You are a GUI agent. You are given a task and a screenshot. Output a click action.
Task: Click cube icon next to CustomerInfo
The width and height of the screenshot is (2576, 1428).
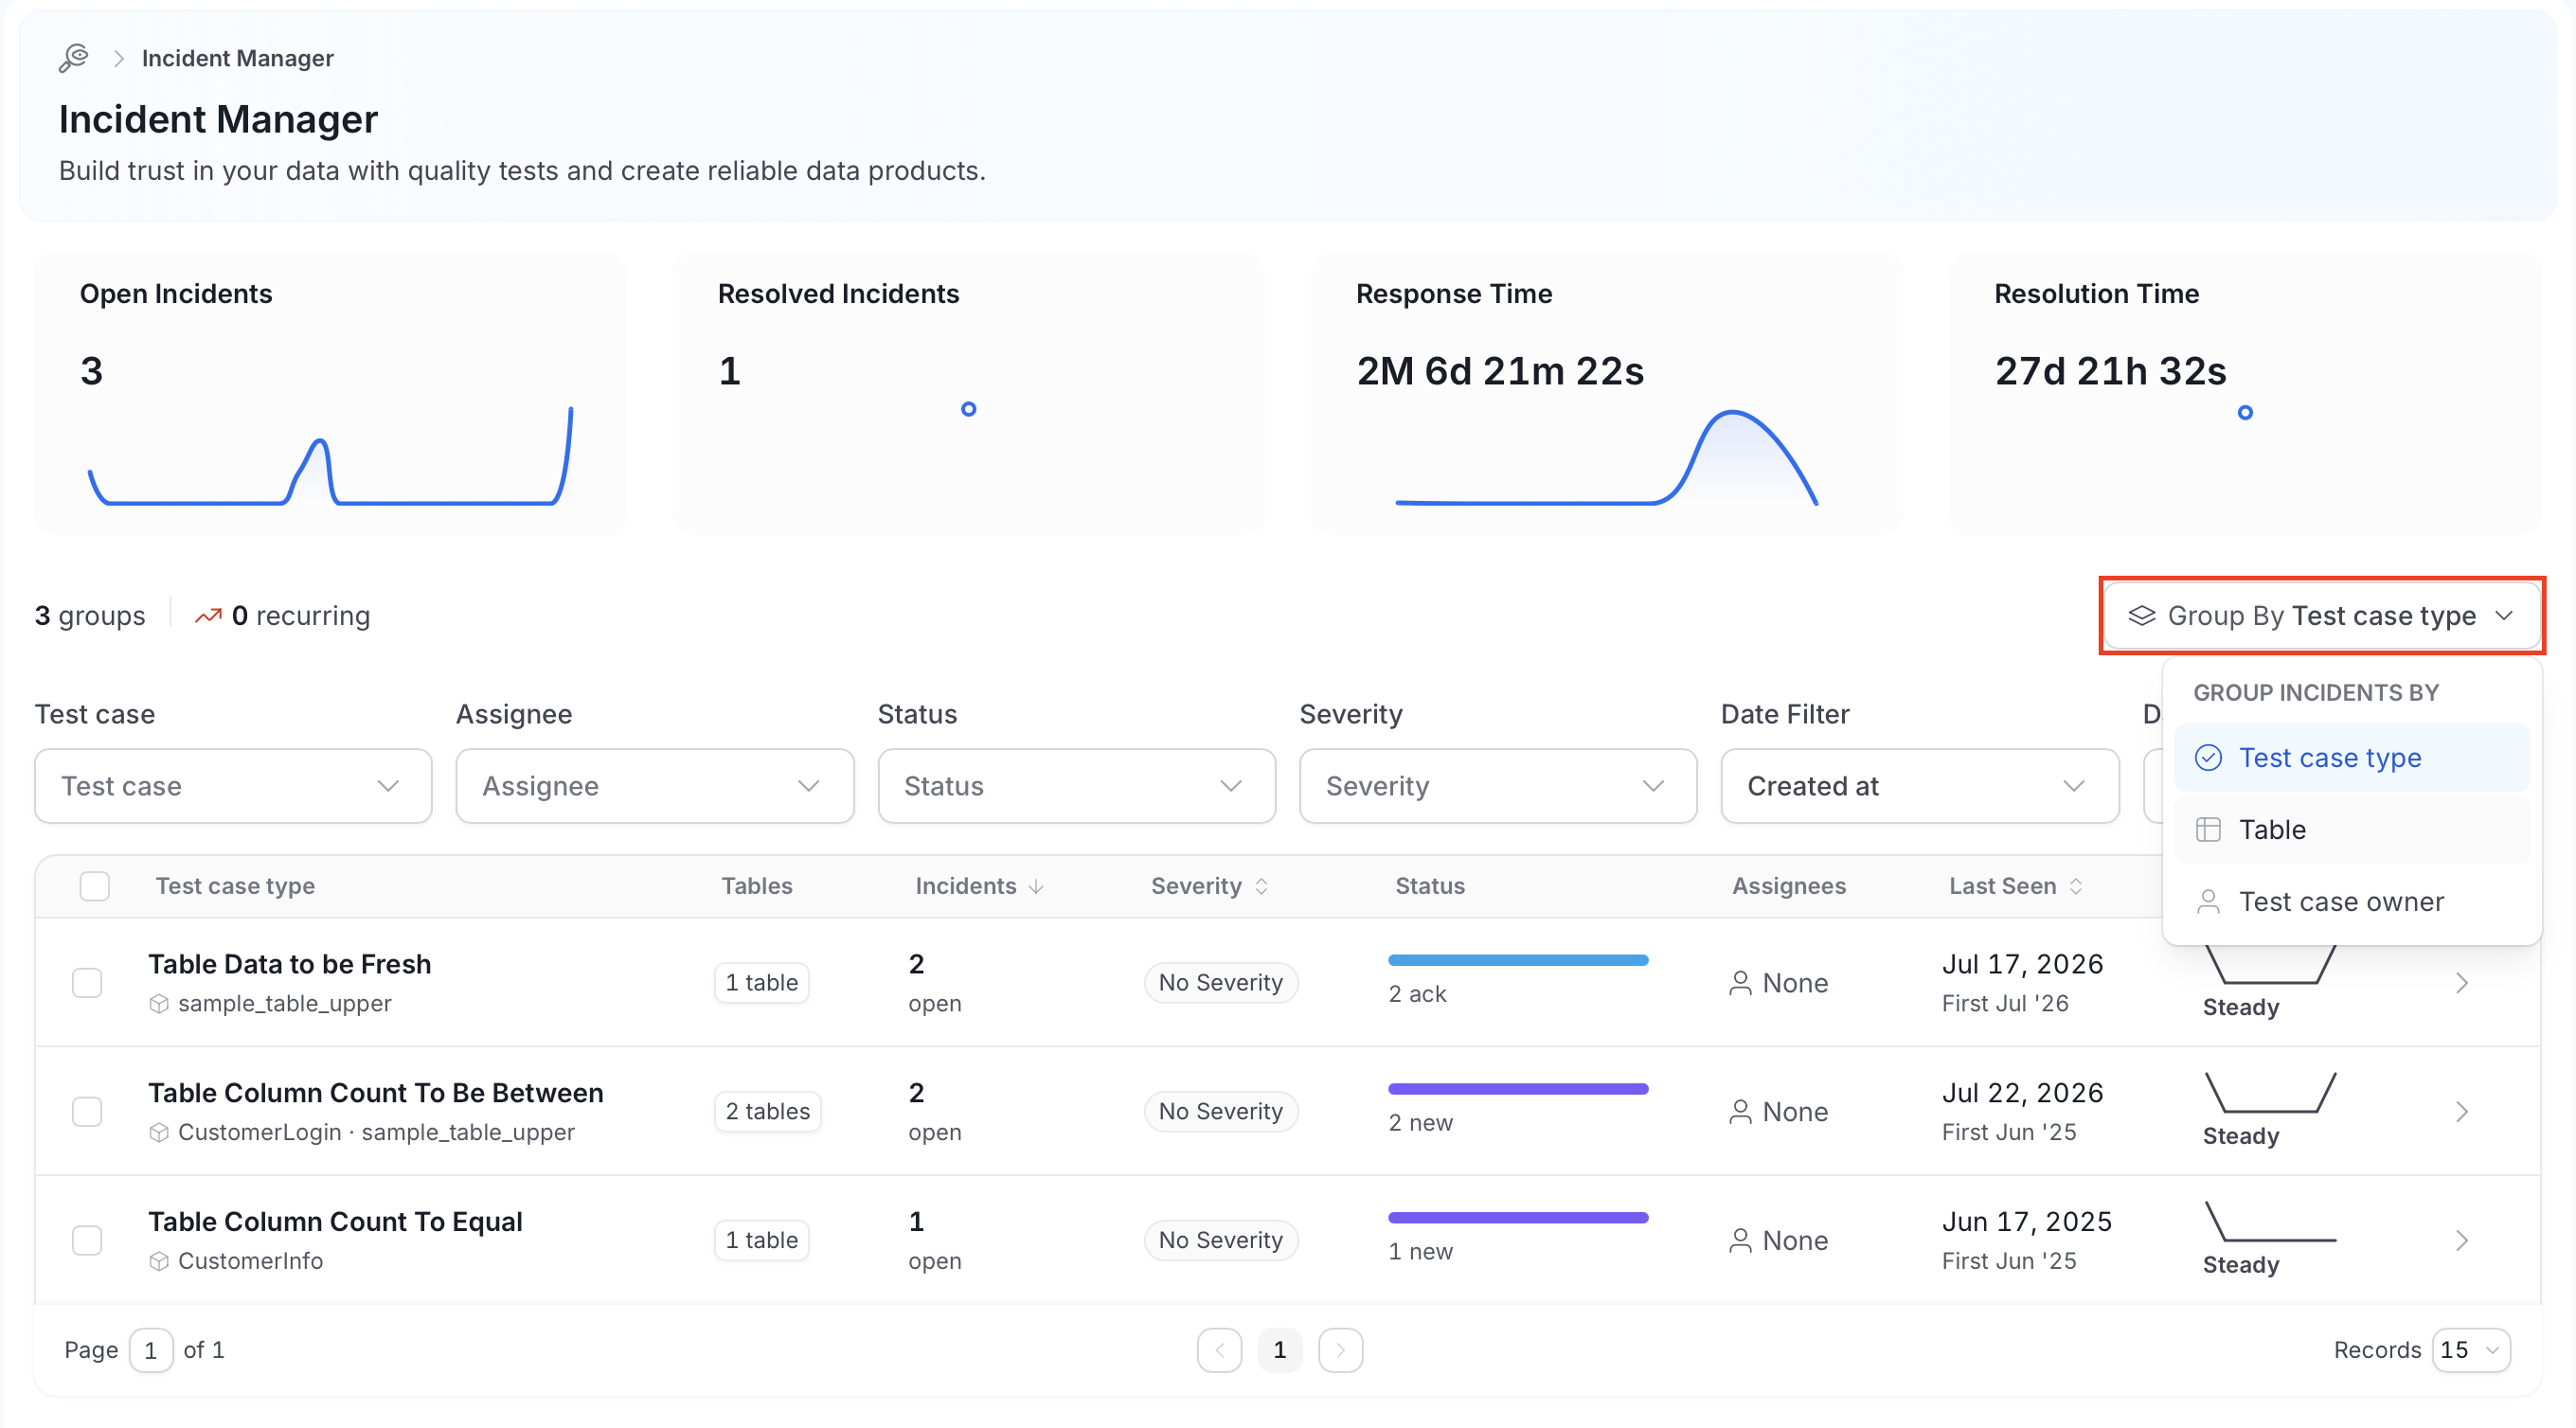click(x=158, y=1261)
